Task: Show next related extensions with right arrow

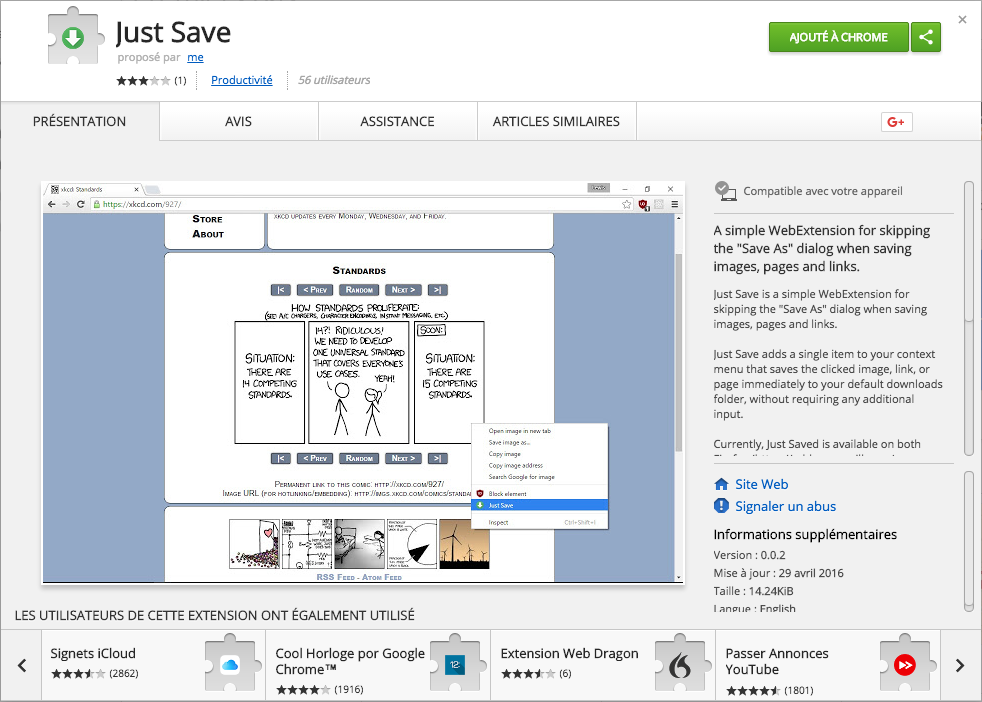Action: click(x=959, y=665)
